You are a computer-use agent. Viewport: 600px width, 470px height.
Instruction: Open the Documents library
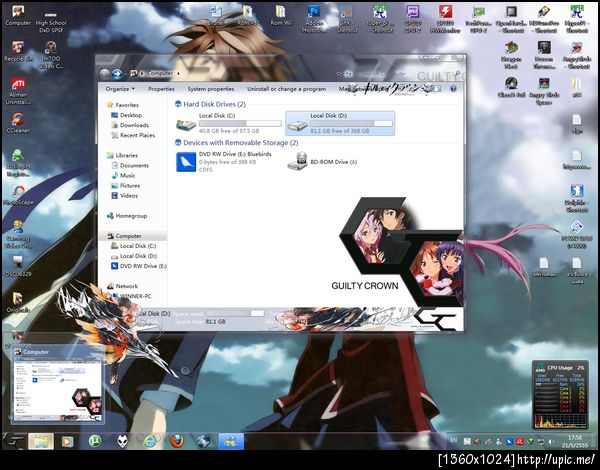[134, 165]
